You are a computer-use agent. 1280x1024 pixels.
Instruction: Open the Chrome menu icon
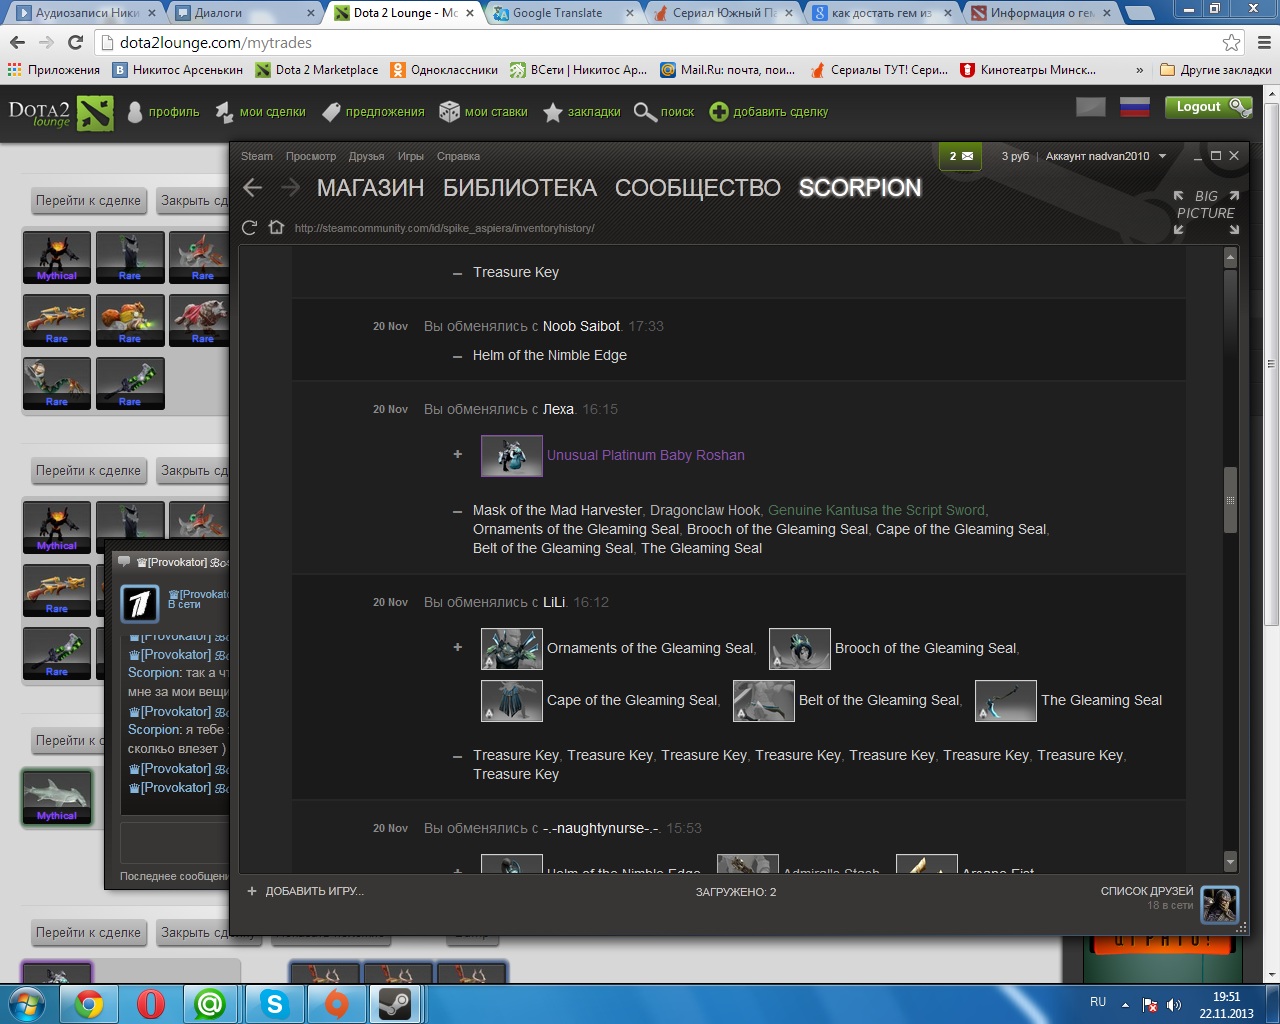[1264, 43]
